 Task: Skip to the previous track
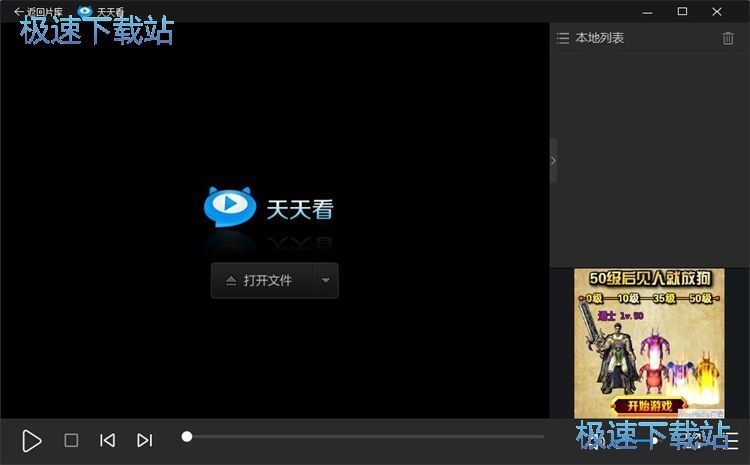pos(107,440)
